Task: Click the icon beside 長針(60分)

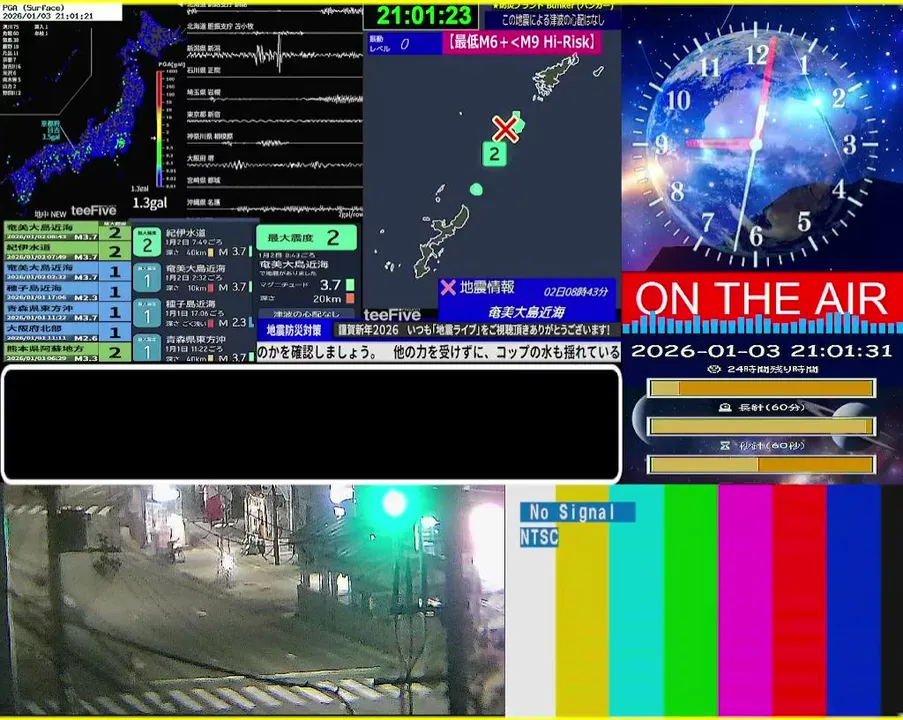Action: (x=725, y=407)
